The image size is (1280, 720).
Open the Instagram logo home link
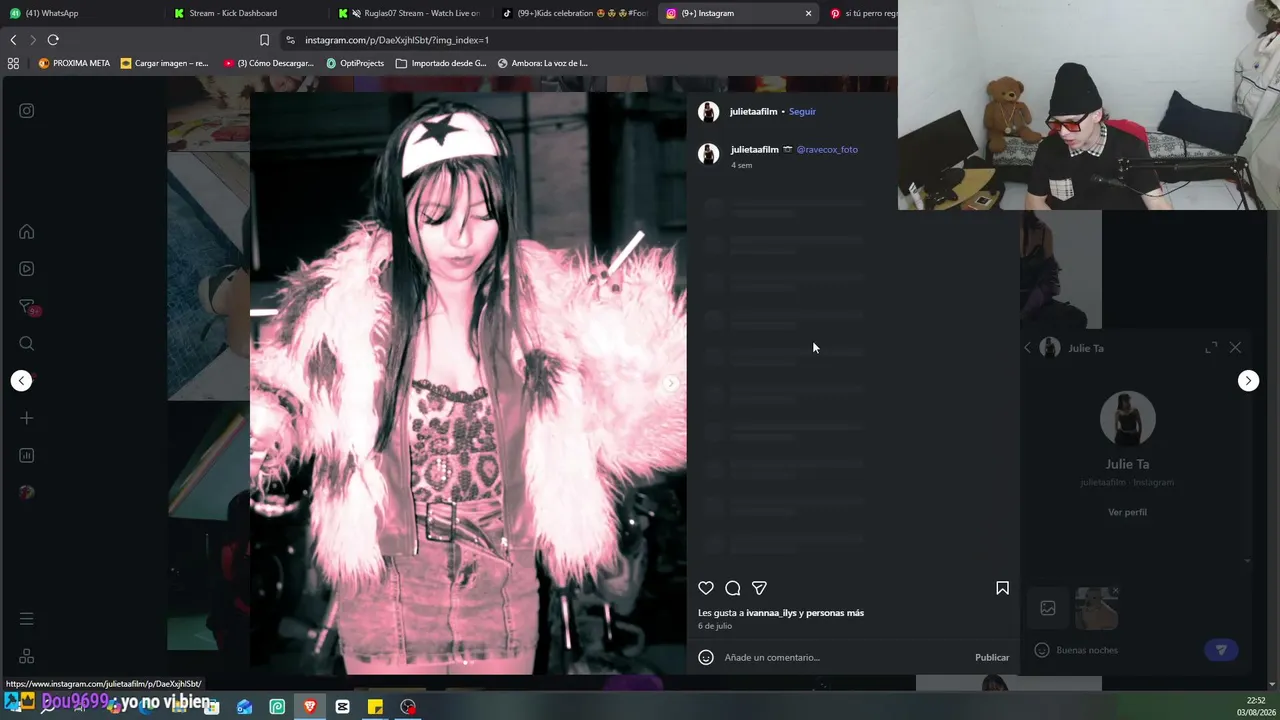27,111
